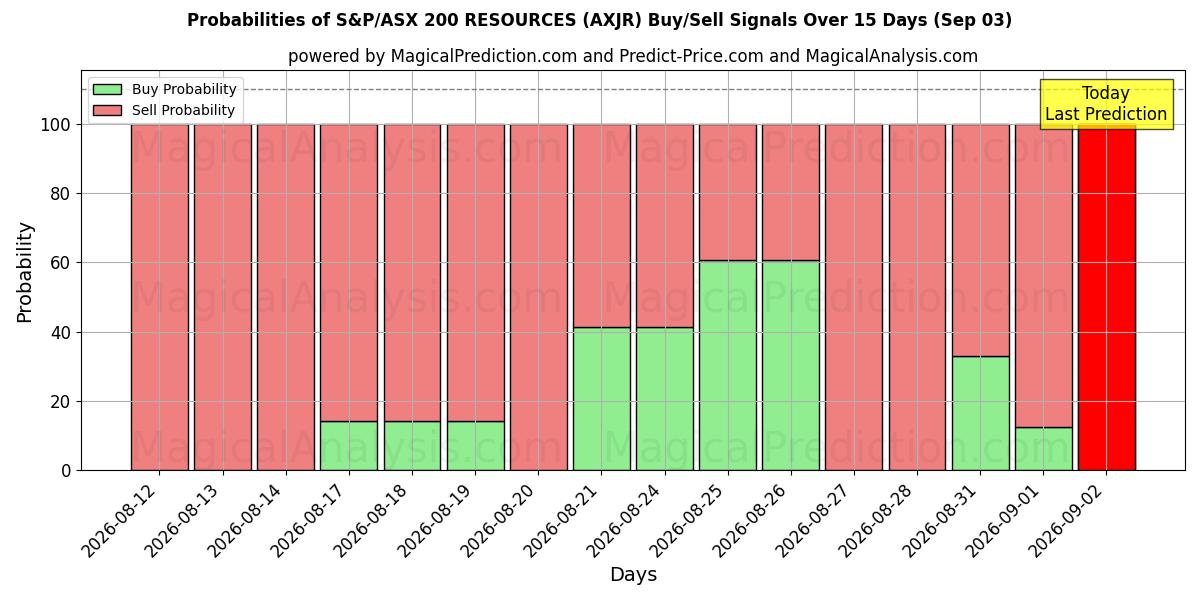Click the green buy segment for 2026-08-24
The image size is (1200, 600).
click(x=665, y=399)
